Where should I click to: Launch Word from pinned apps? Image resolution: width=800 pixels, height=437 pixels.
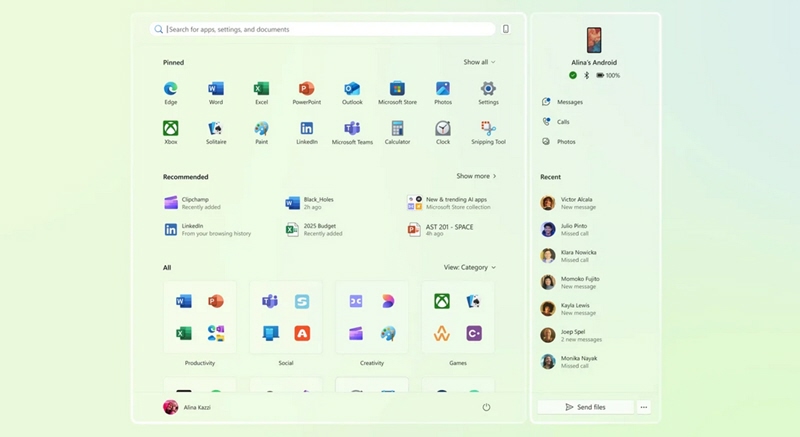click(x=216, y=93)
